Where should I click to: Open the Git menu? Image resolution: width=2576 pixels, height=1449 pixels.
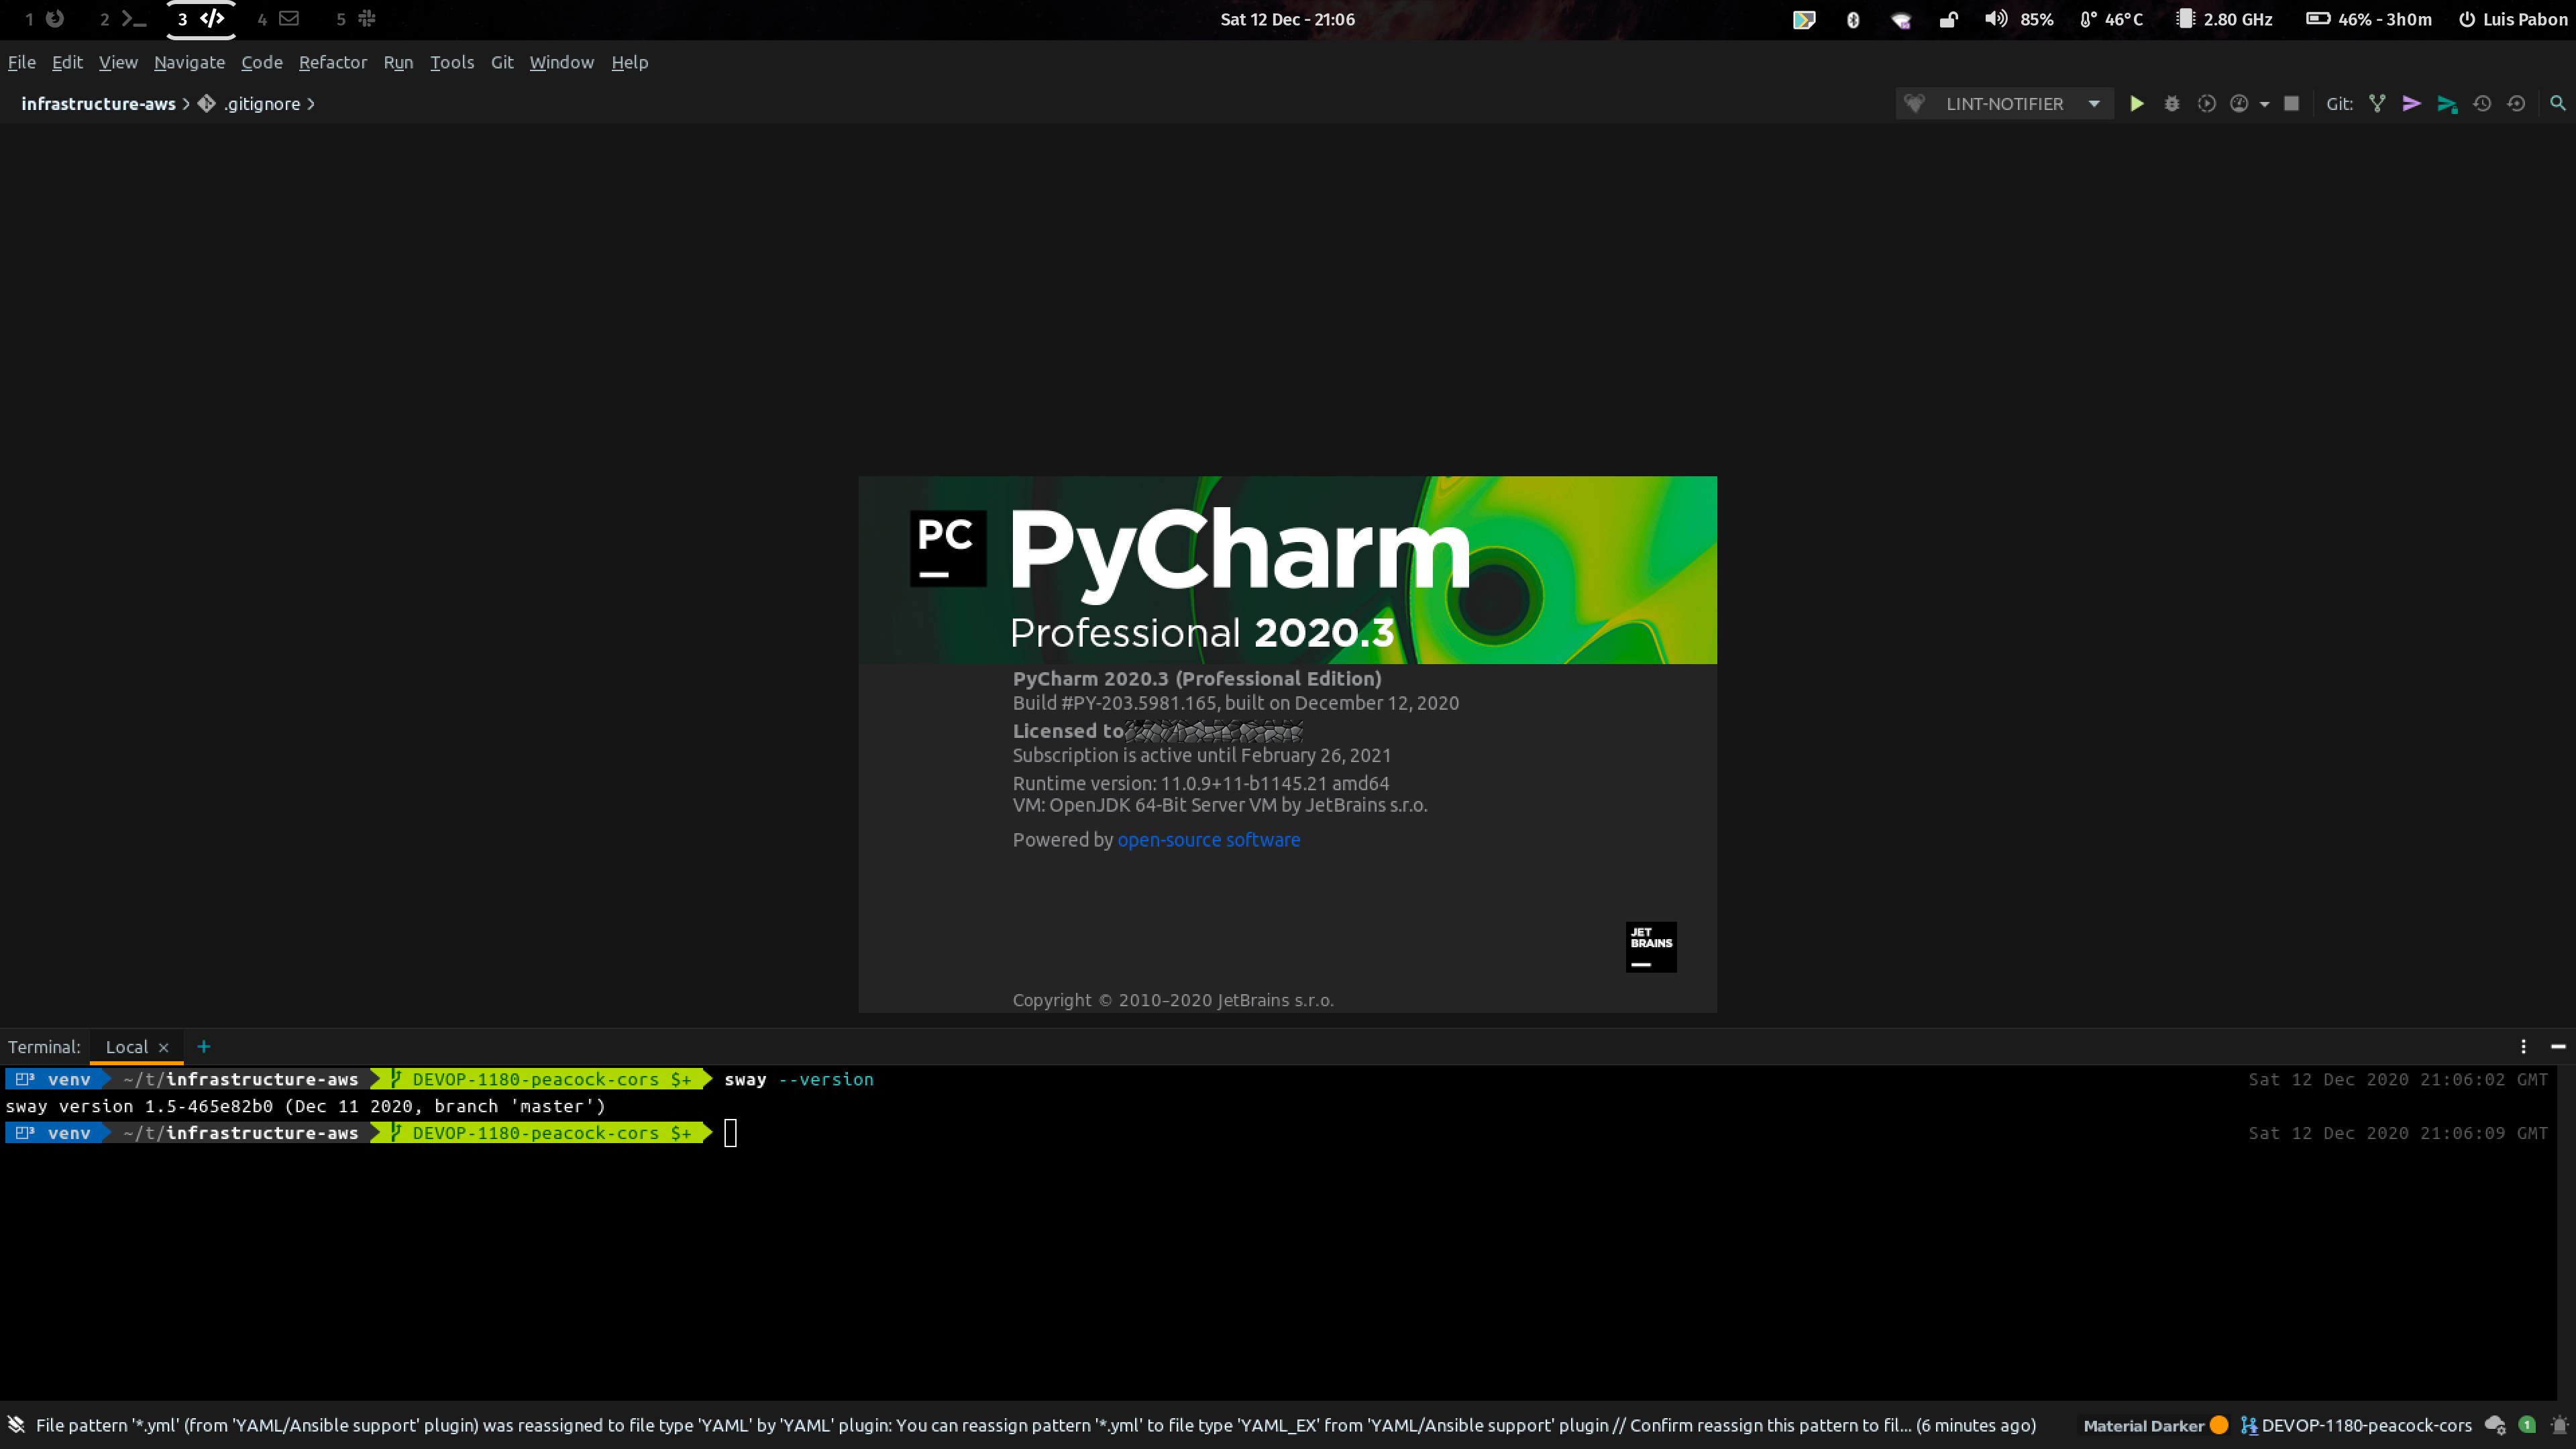[502, 62]
